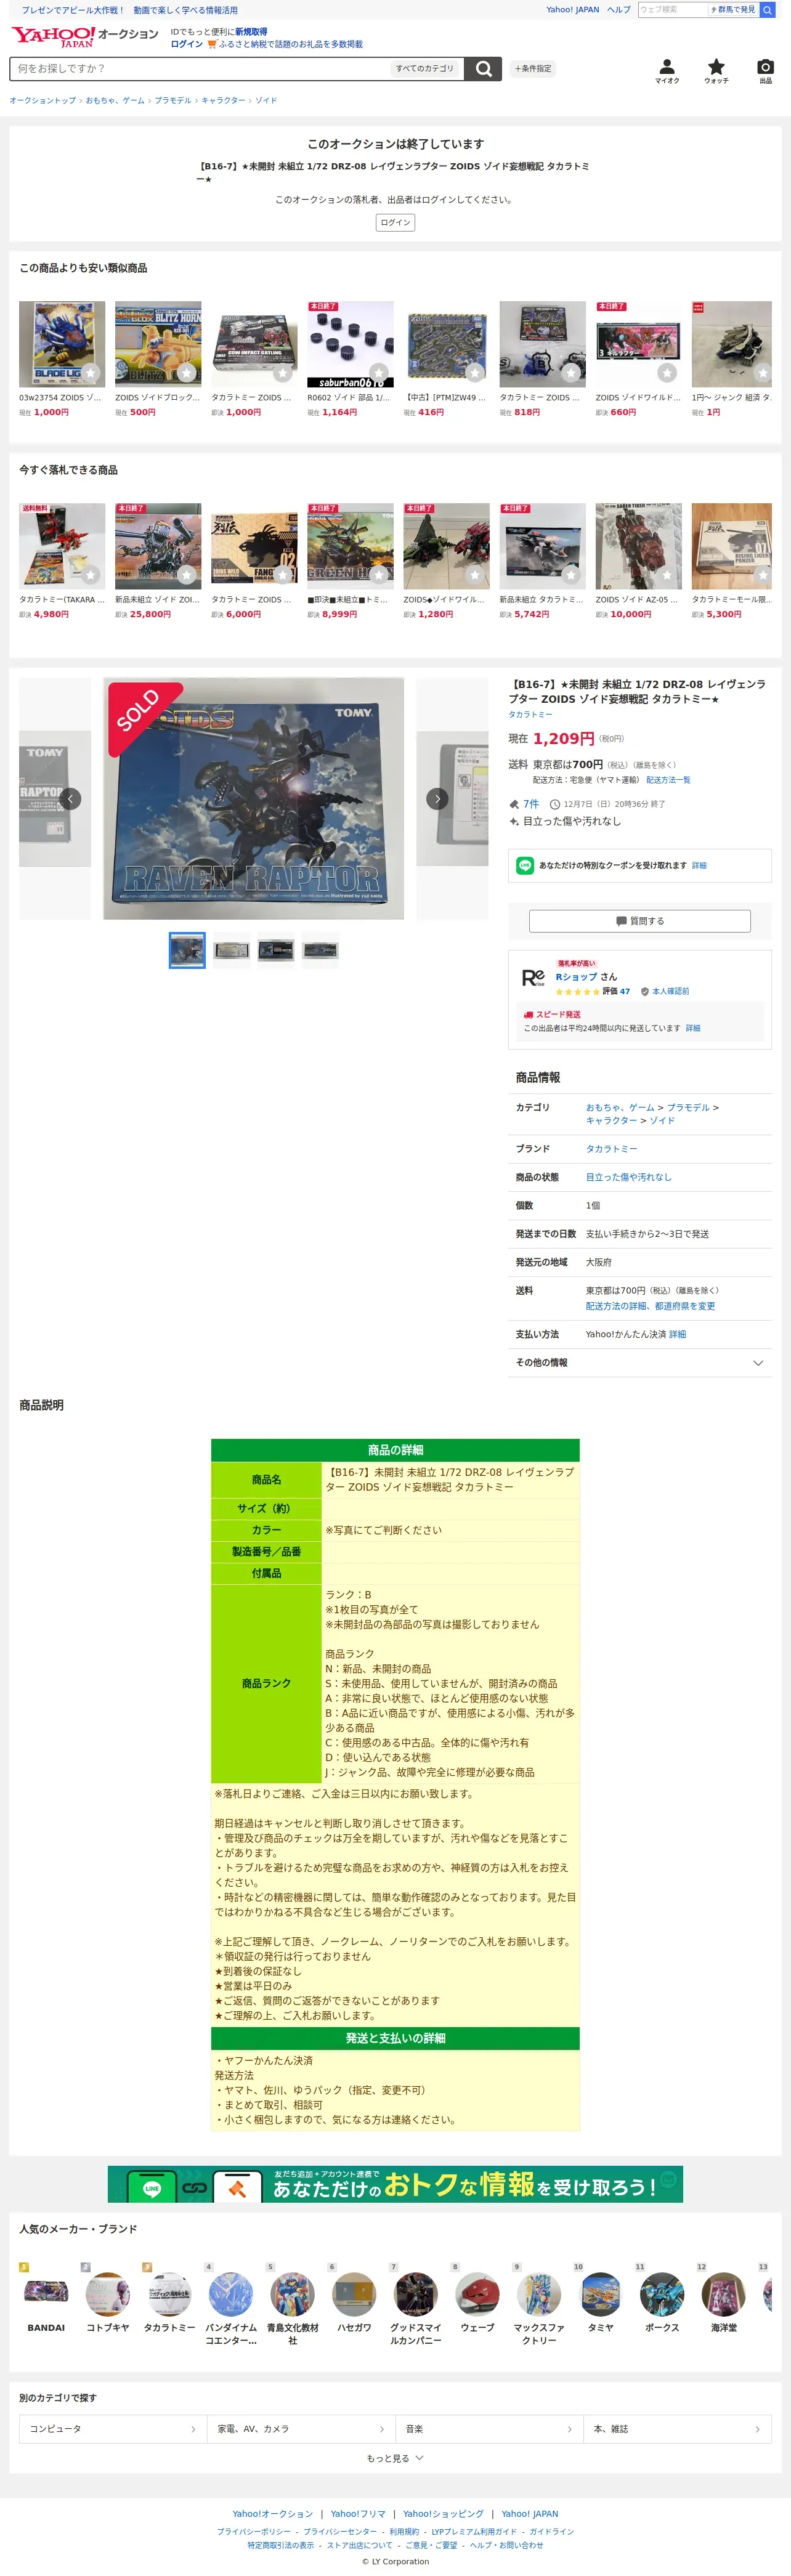The image size is (791, 2576).
Task: Click ゾイド breadcrumb
Action: click(x=266, y=101)
